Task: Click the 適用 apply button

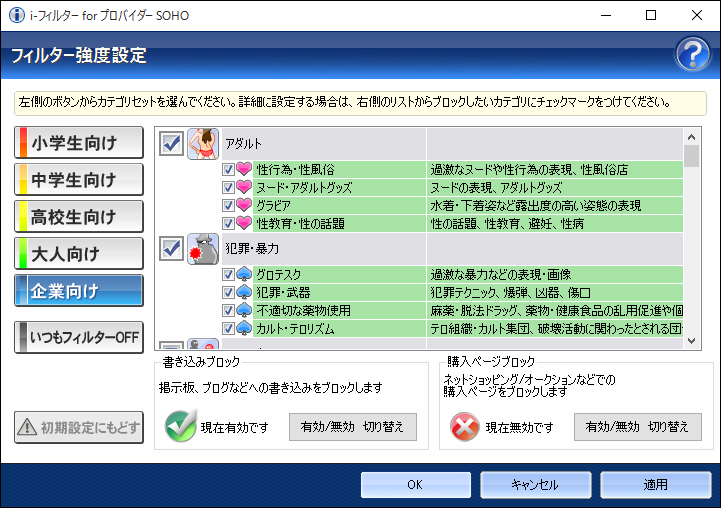Action: pos(655,485)
